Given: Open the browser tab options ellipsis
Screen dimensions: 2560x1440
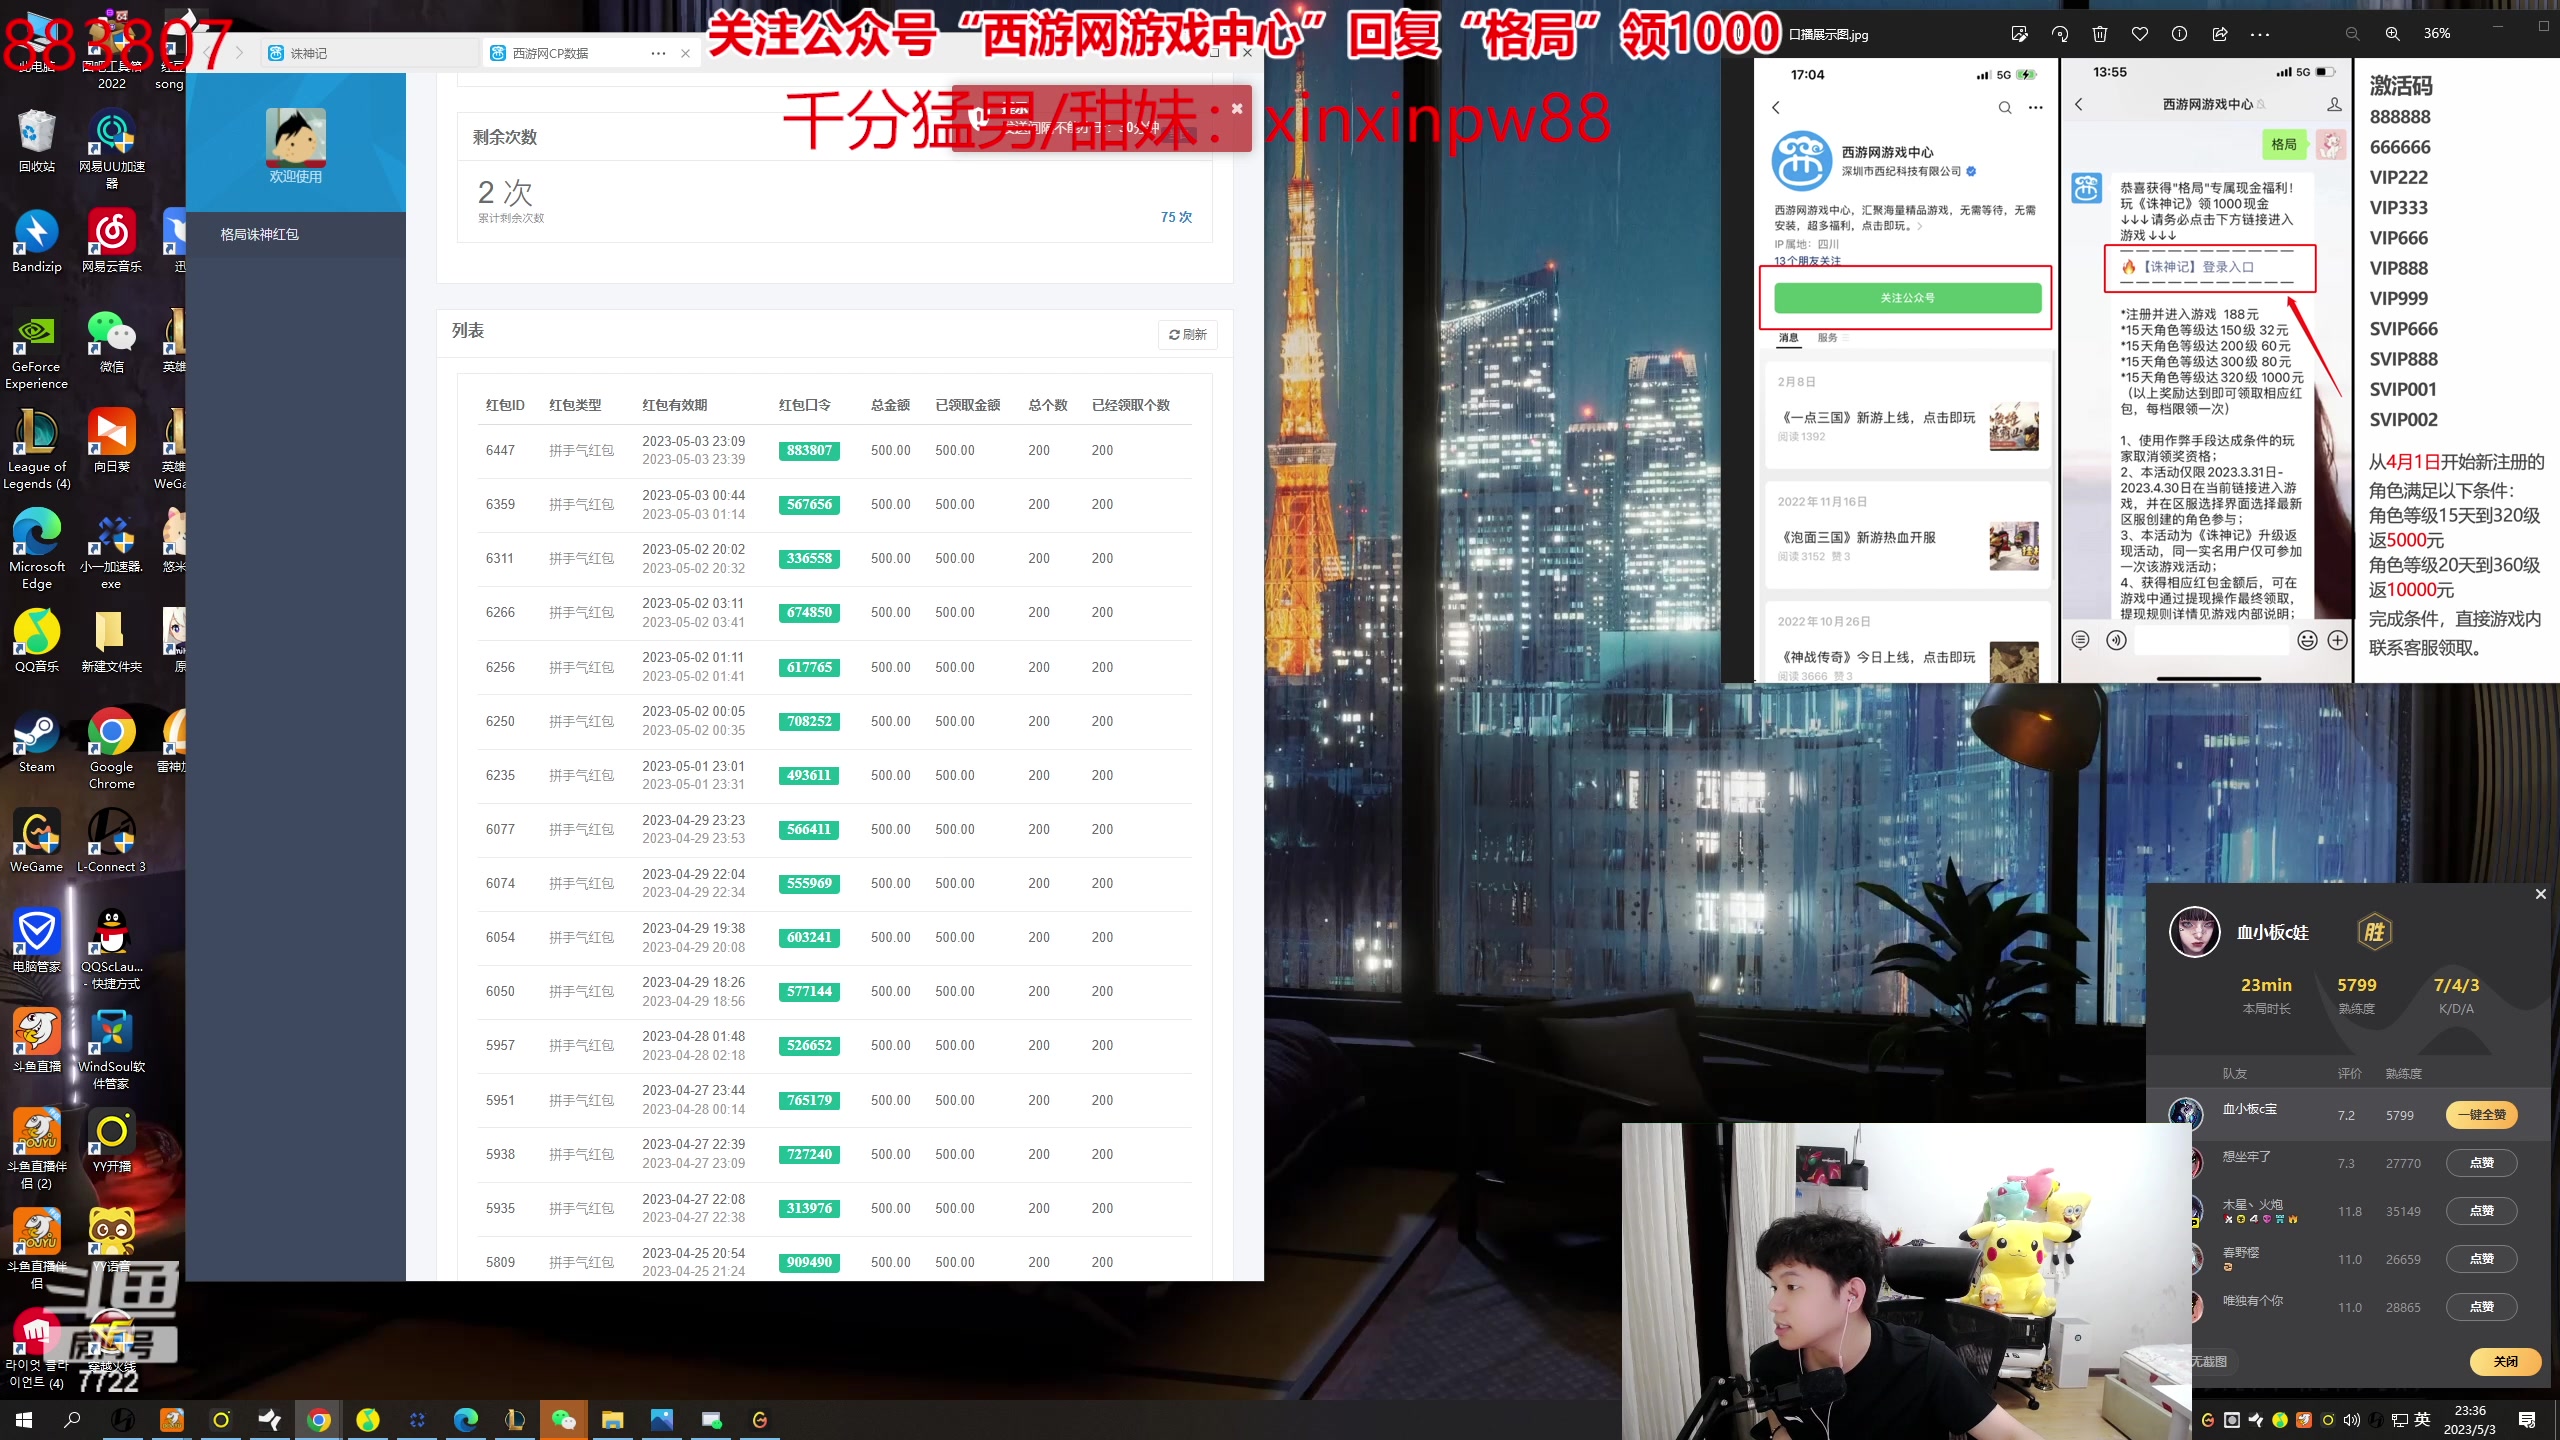Looking at the screenshot, I should (658, 53).
